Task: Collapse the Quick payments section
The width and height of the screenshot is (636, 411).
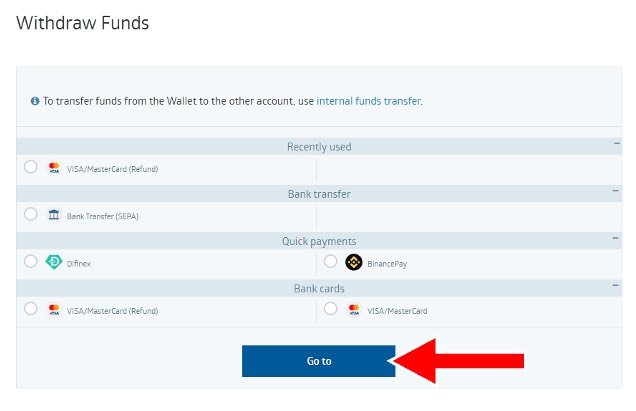Action: click(616, 240)
